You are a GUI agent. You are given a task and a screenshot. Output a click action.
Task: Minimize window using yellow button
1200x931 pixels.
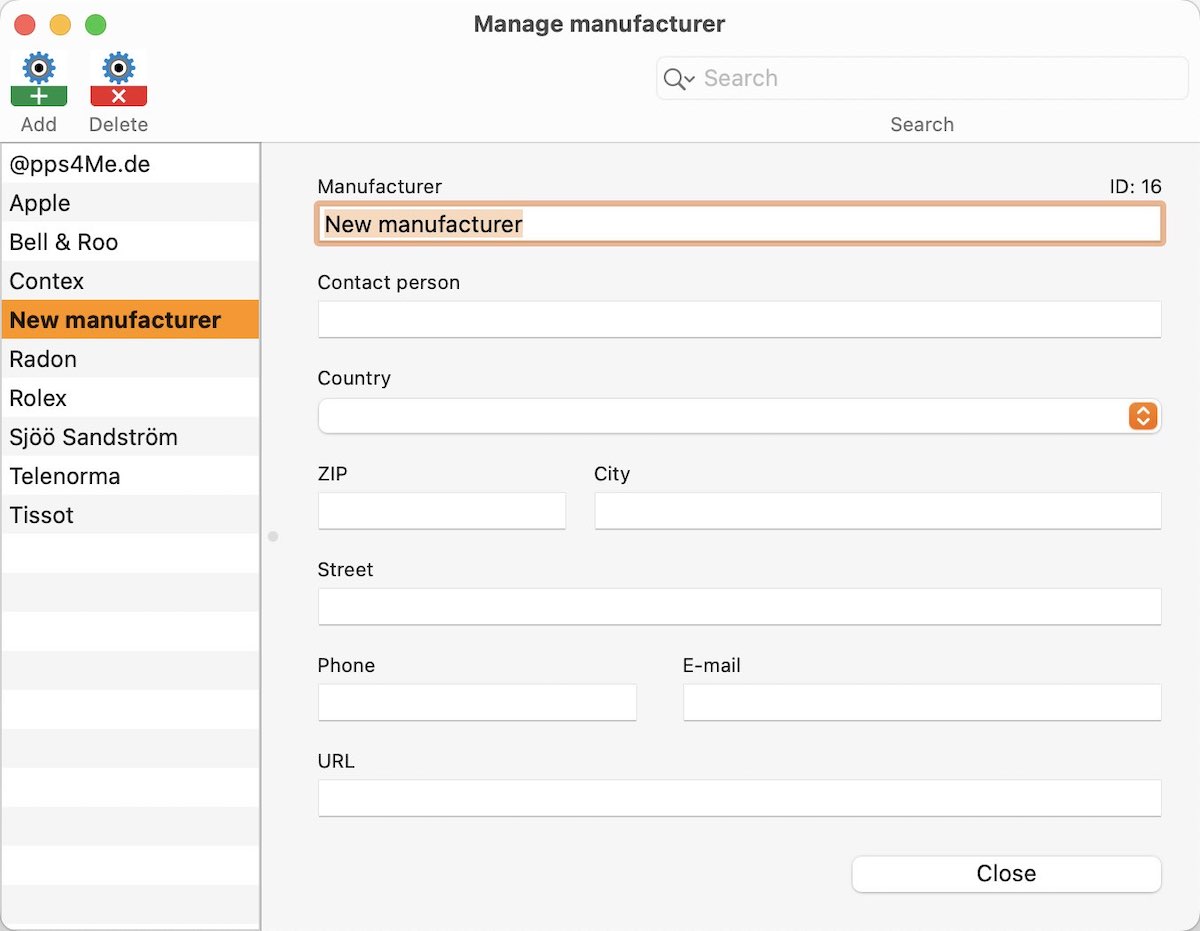click(60, 25)
